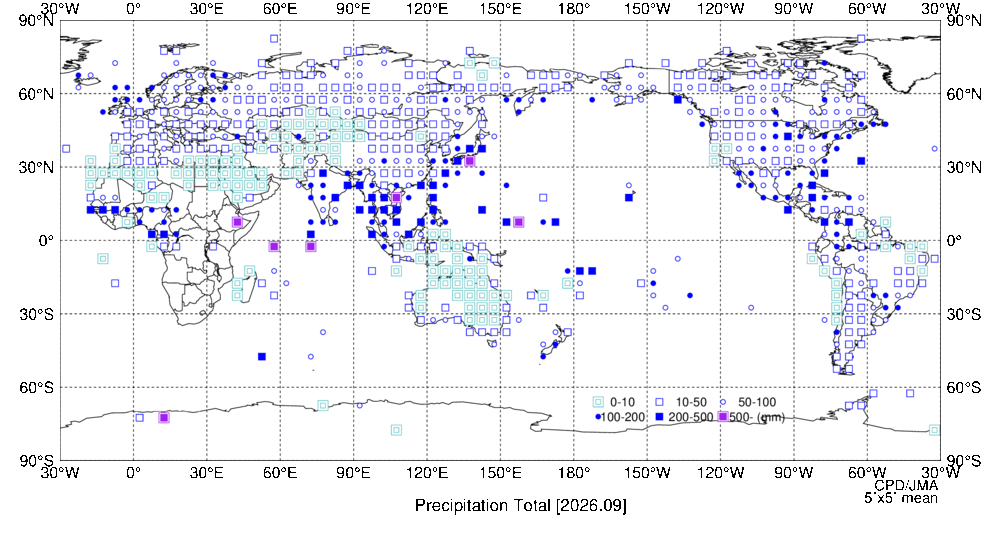Click the '60°S' label on right axis
Screen dimensions: 1000x540
pyautogui.click(x=964, y=388)
